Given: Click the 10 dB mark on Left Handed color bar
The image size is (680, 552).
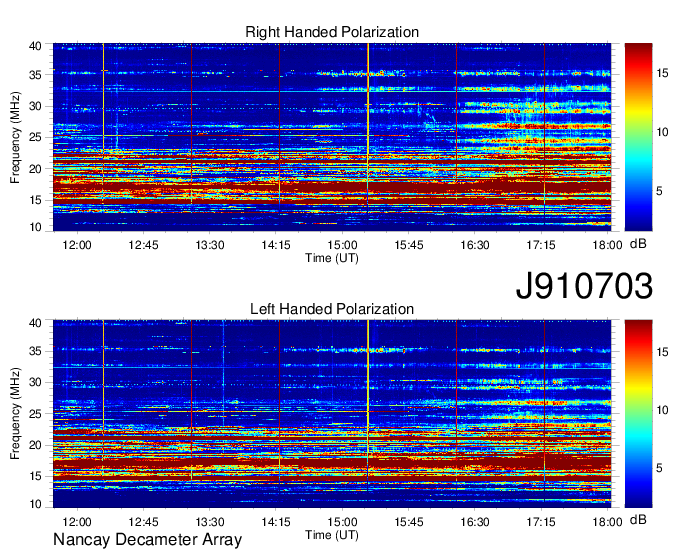Looking at the screenshot, I should (662, 410).
